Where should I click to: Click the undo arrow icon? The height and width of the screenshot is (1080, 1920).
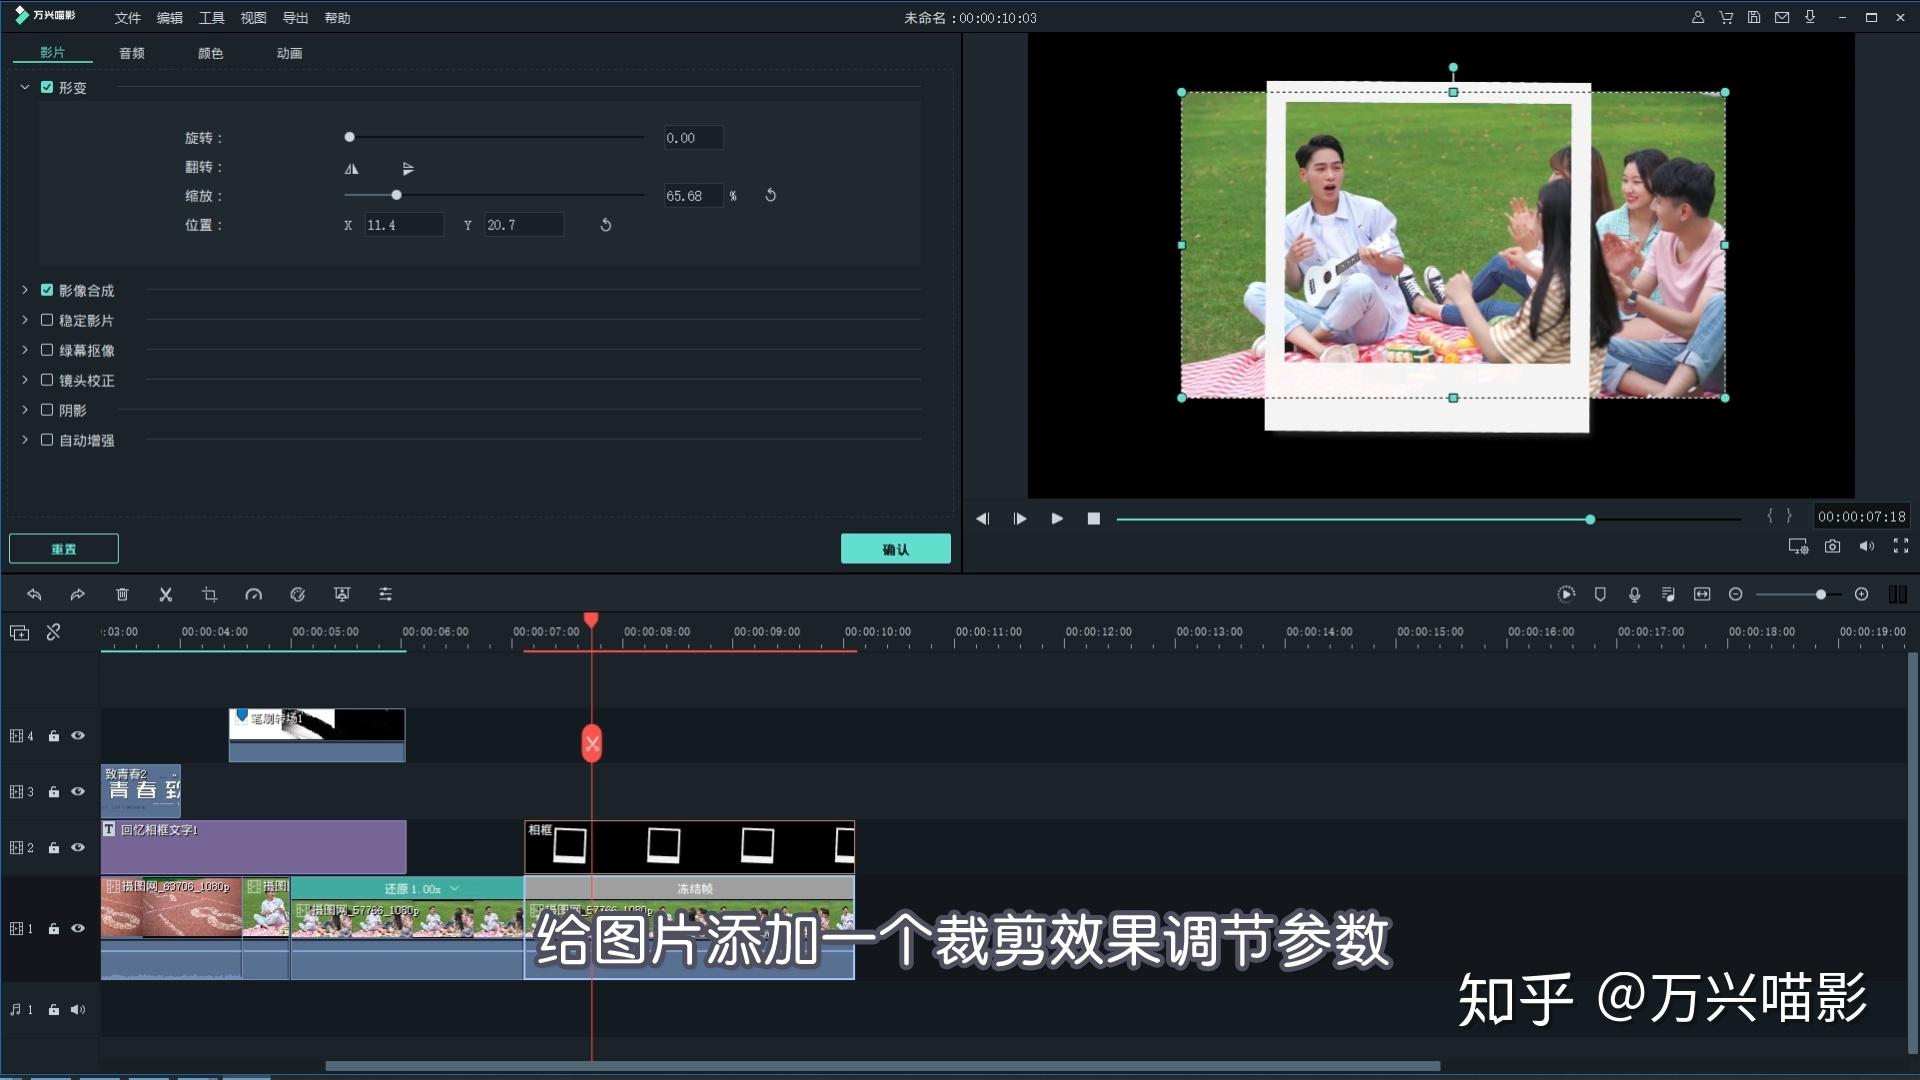[x=34, y=595]
